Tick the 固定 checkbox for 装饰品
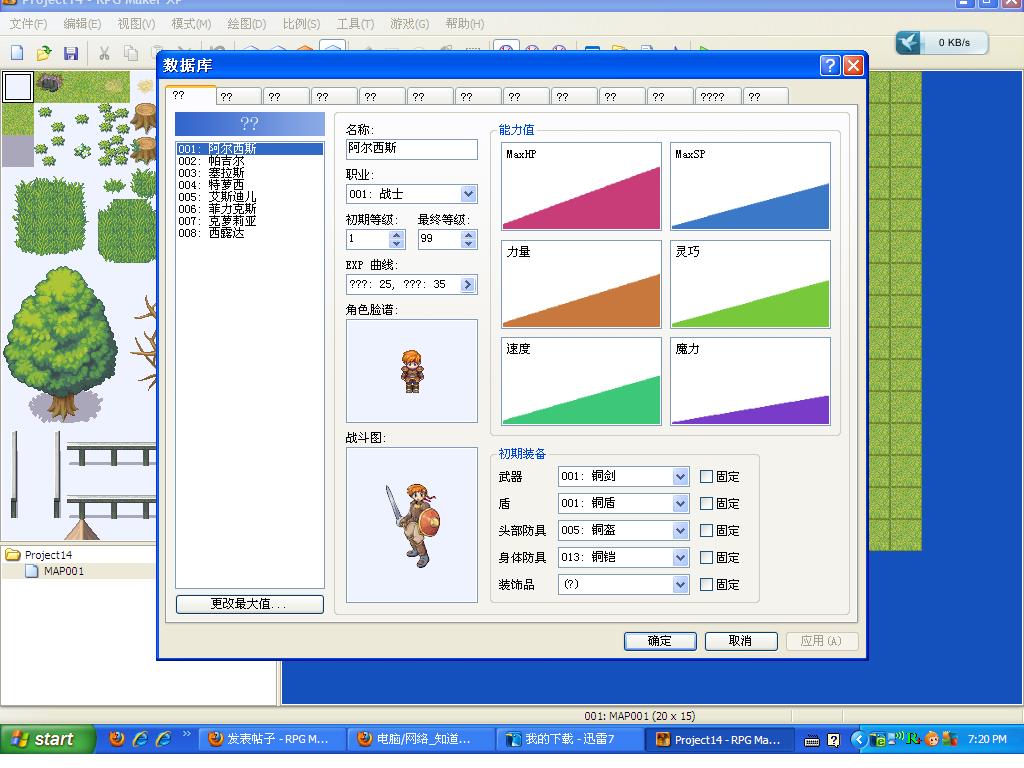1024x768 pixels. click(x=706, y=584)
